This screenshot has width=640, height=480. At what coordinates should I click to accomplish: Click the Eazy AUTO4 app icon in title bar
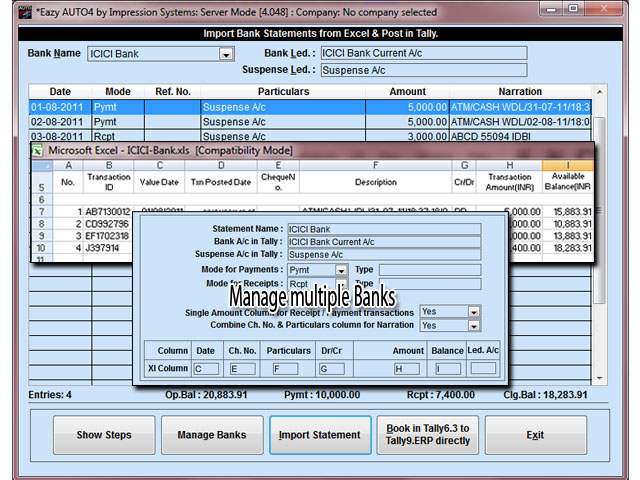click(25, 12)
